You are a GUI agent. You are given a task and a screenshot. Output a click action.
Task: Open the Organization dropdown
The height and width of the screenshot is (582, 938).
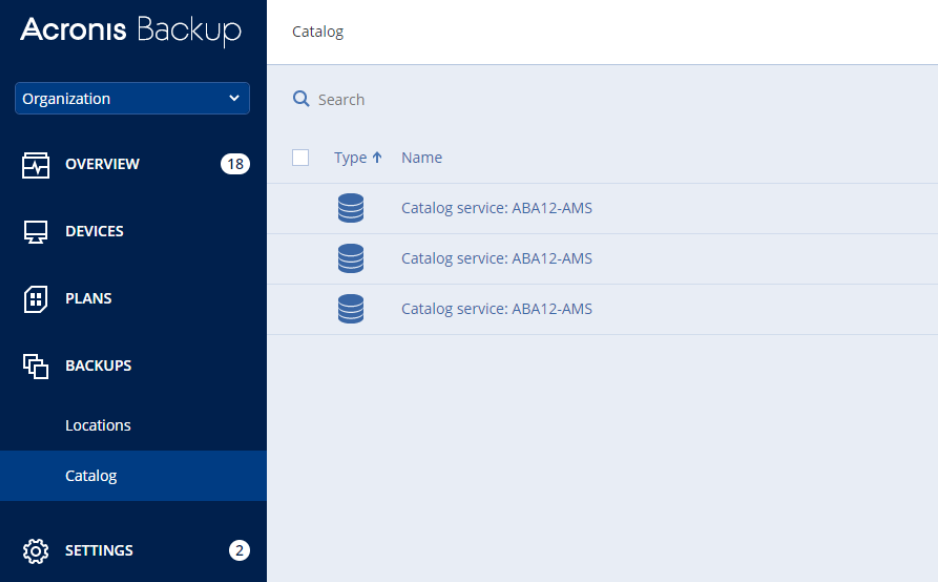tap(132, 98)
